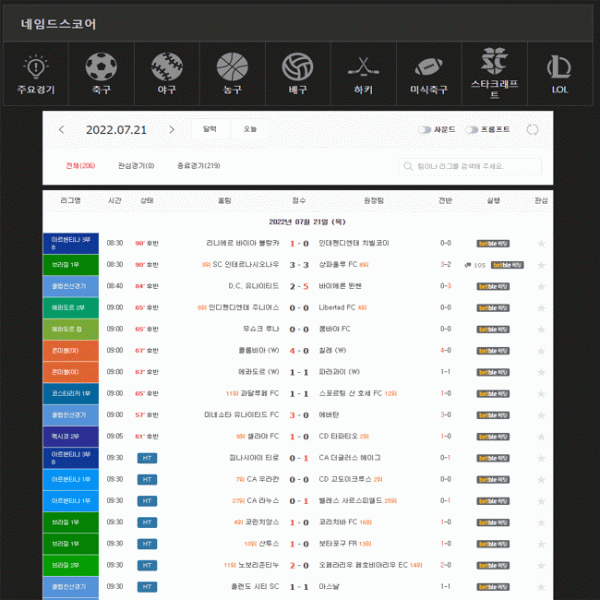This screenshot has width=600, height=600.
Task: Toggle the 사운드 sound switch
Action: 424,130
